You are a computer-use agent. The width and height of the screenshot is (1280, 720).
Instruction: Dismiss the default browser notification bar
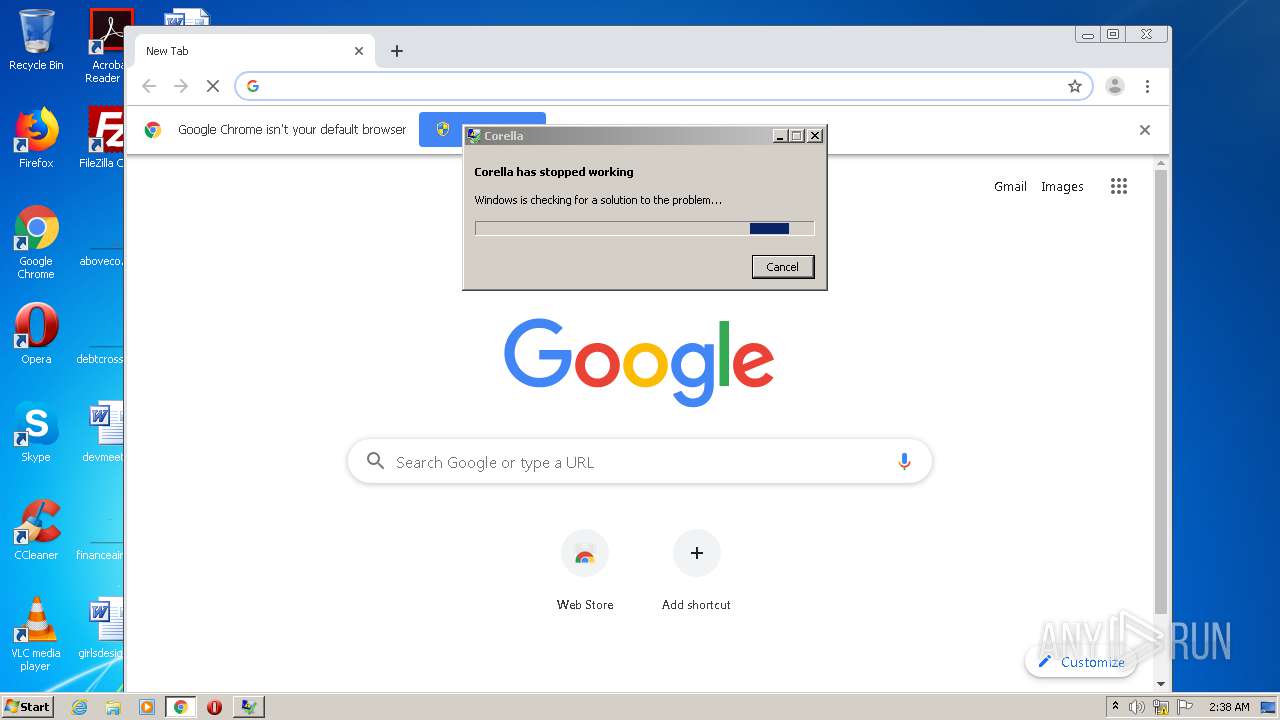pyautogui.click(x=1145, y=130)
